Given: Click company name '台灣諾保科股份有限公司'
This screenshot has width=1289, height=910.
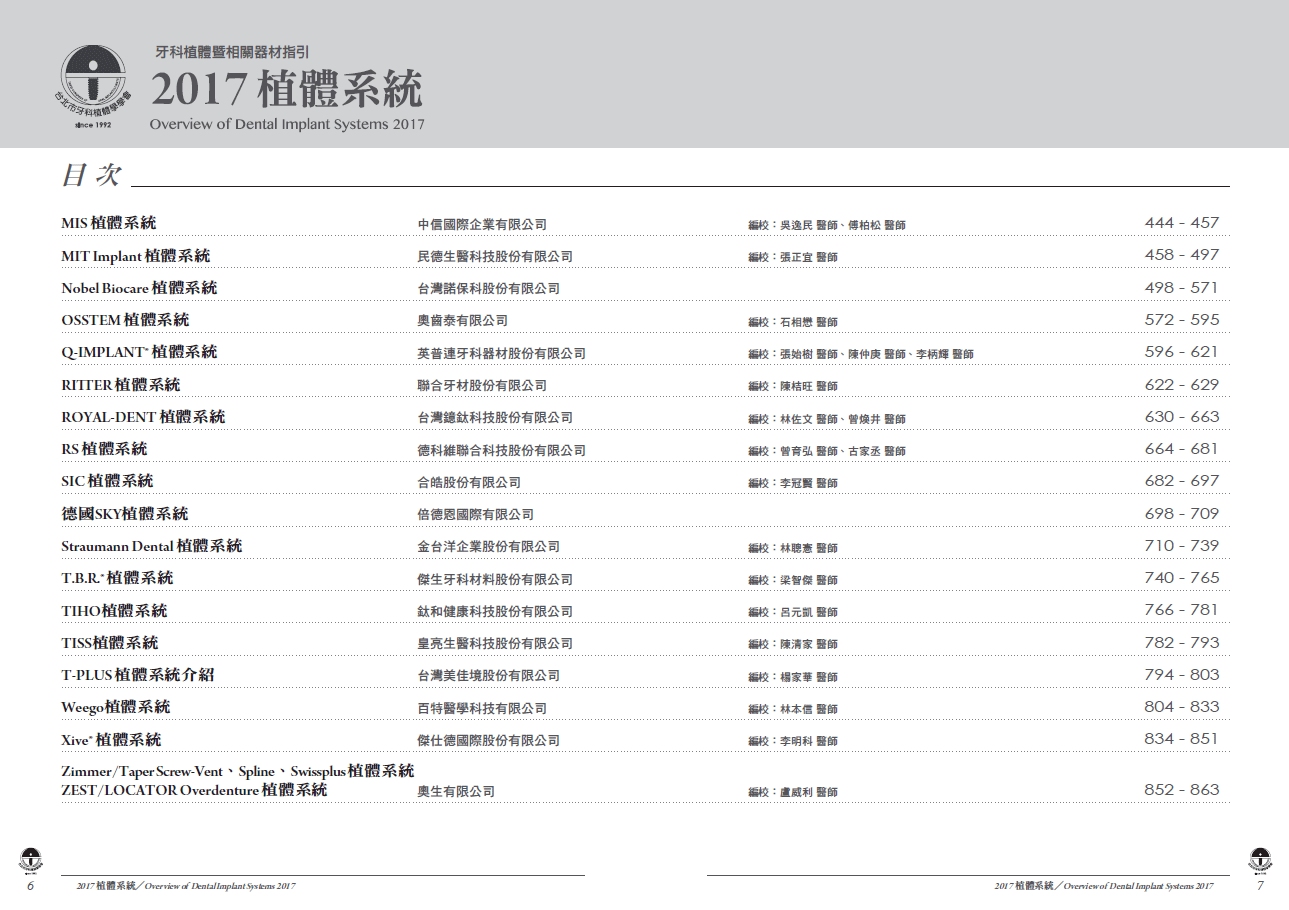Looking at the screenshot, I should point(488,289).
